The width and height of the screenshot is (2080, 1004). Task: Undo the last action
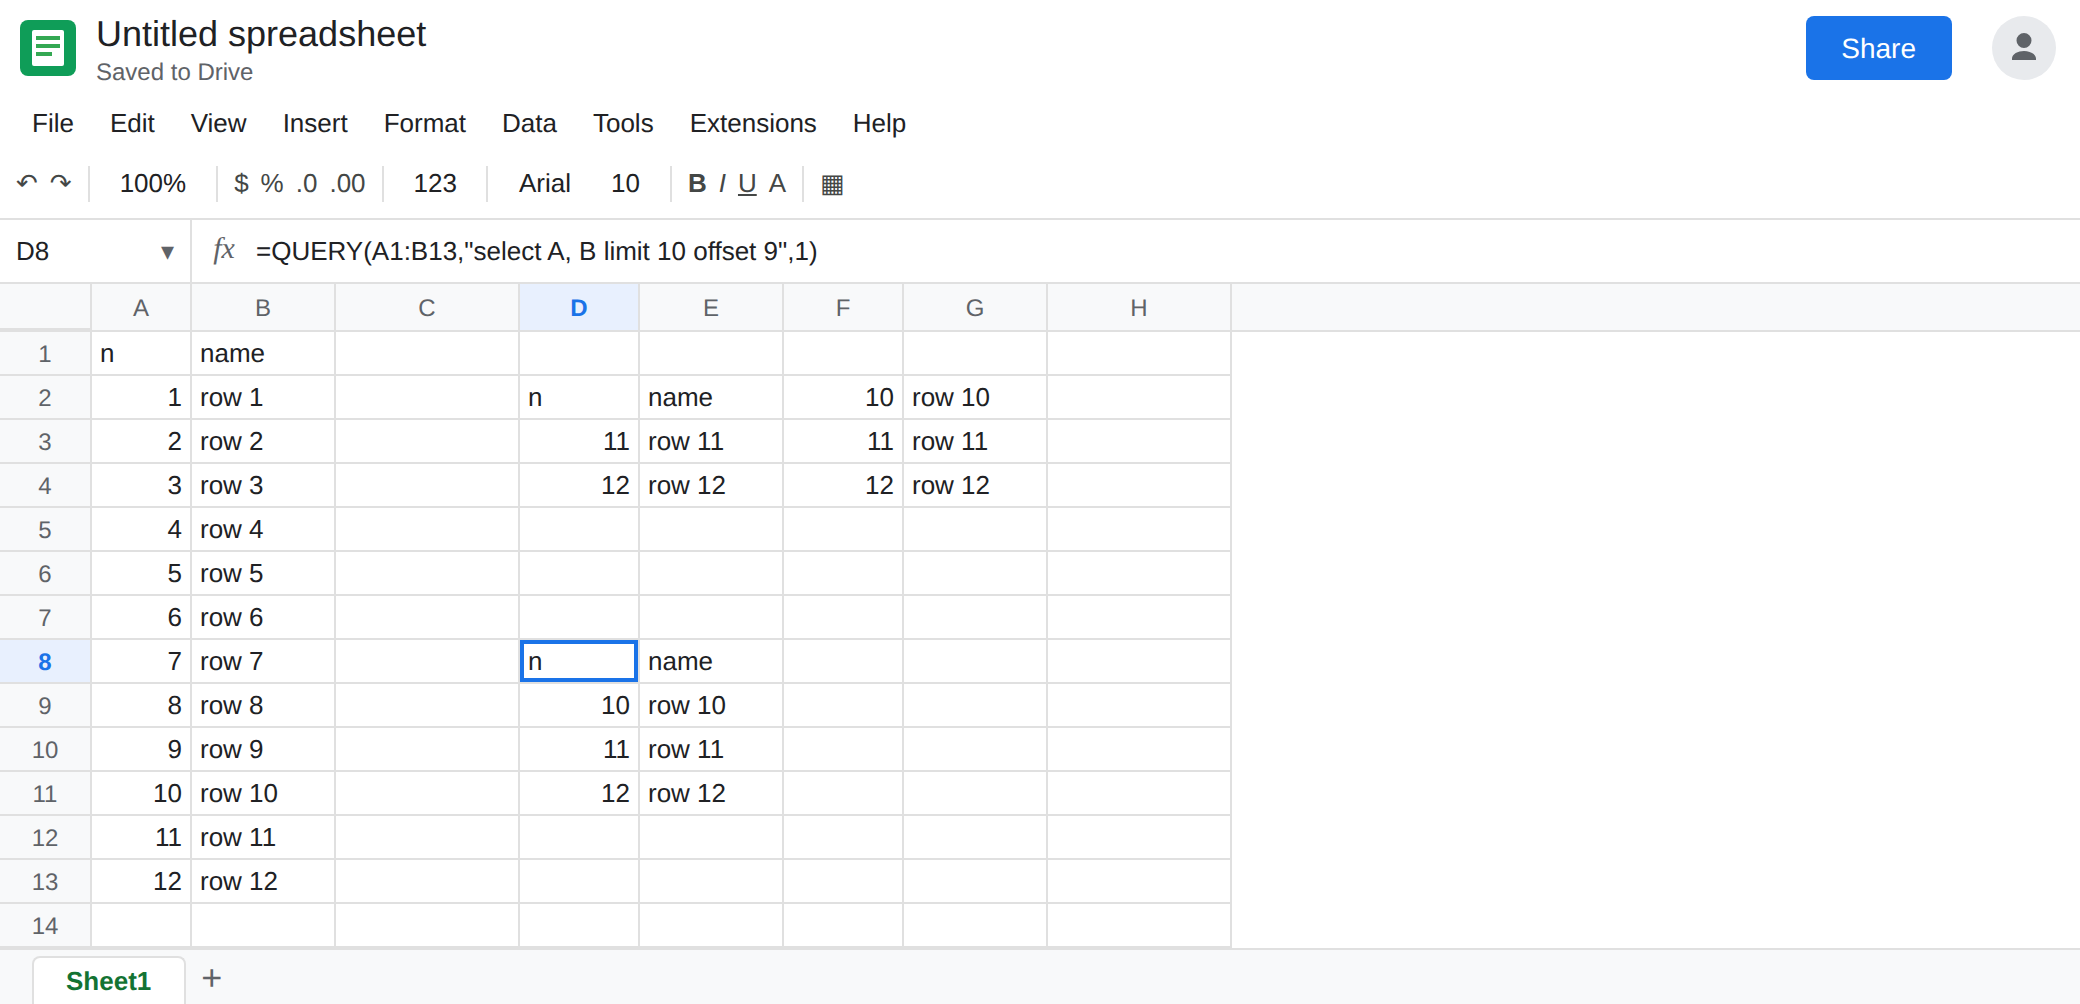[27, 183]
